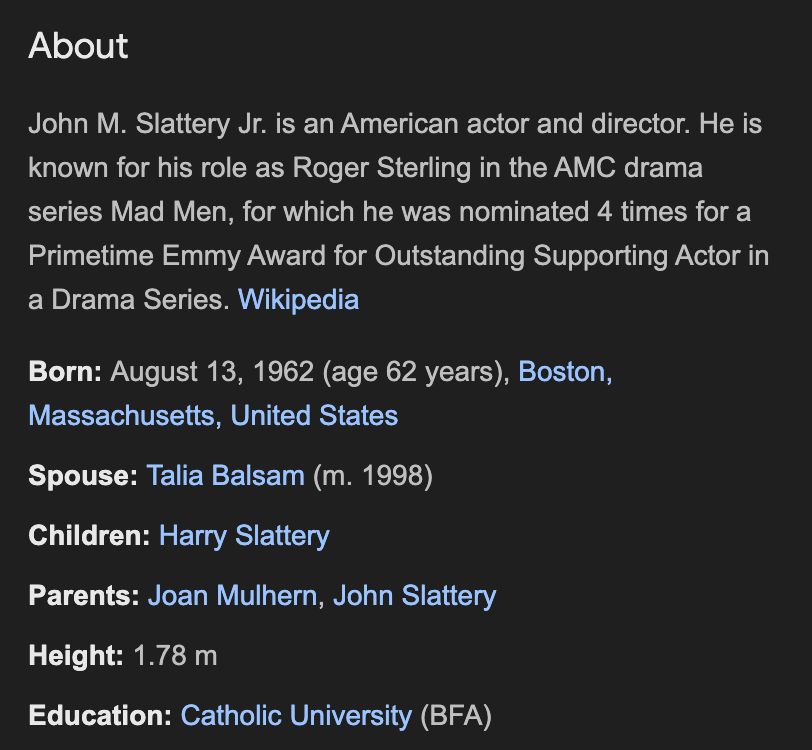Open the United States link
This screenshot has height=750, width=812.
[314, 415]
